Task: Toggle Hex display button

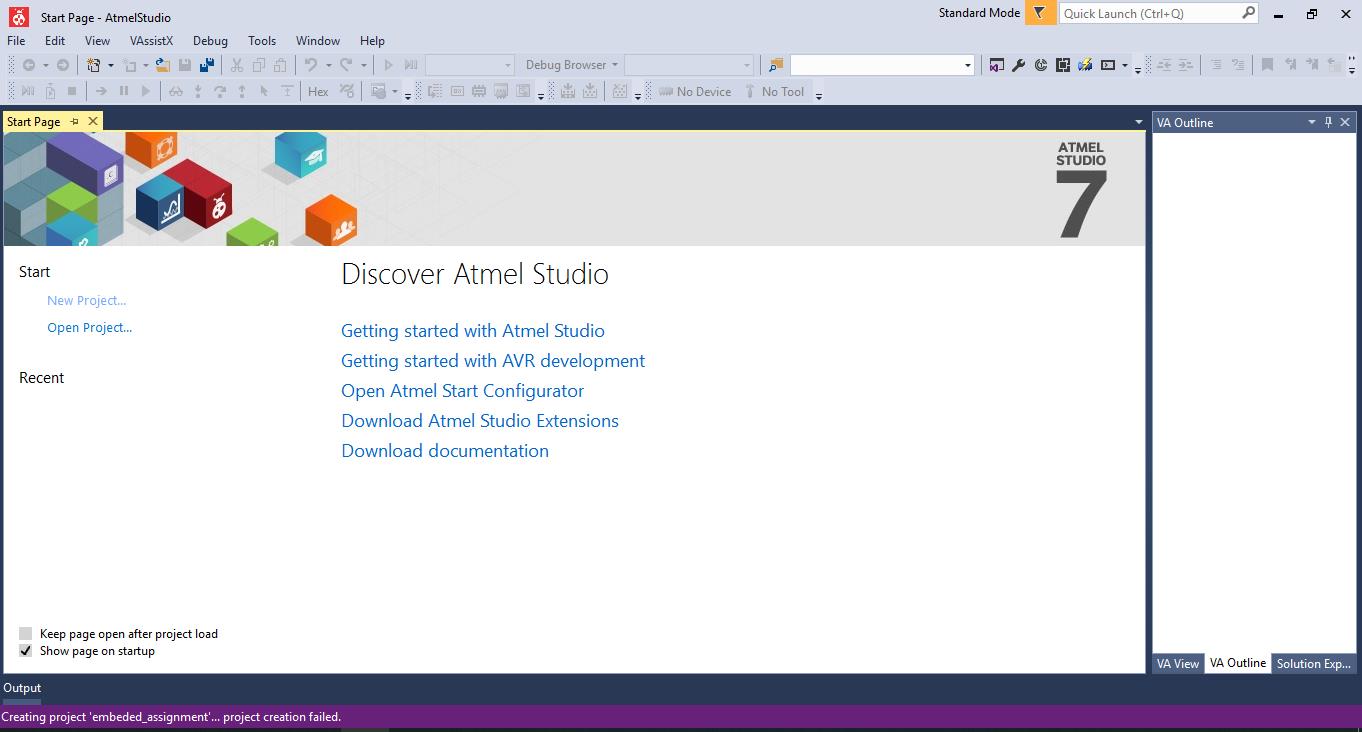Action: click(x=318, y=91)
